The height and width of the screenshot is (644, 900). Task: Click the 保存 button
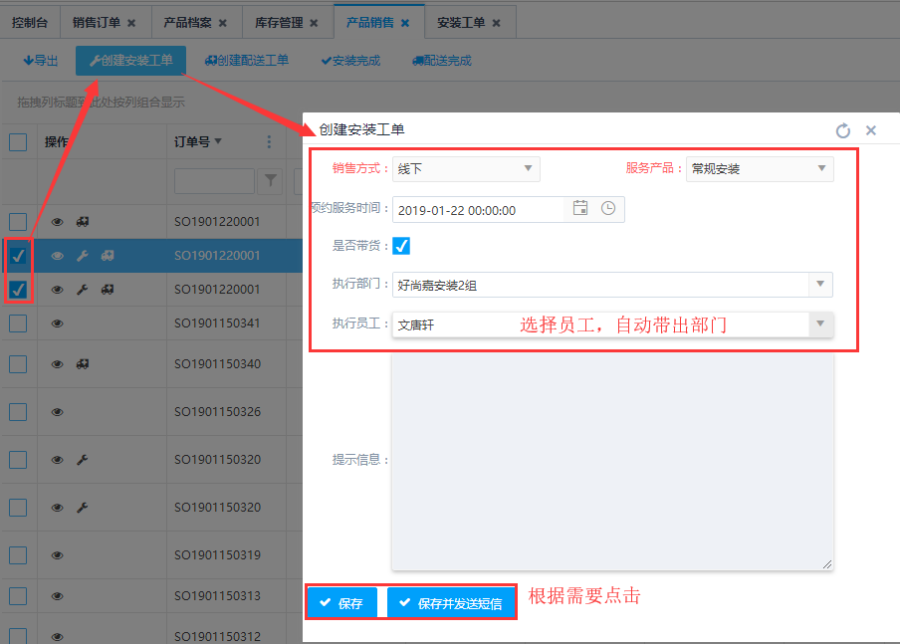(342, 603)
